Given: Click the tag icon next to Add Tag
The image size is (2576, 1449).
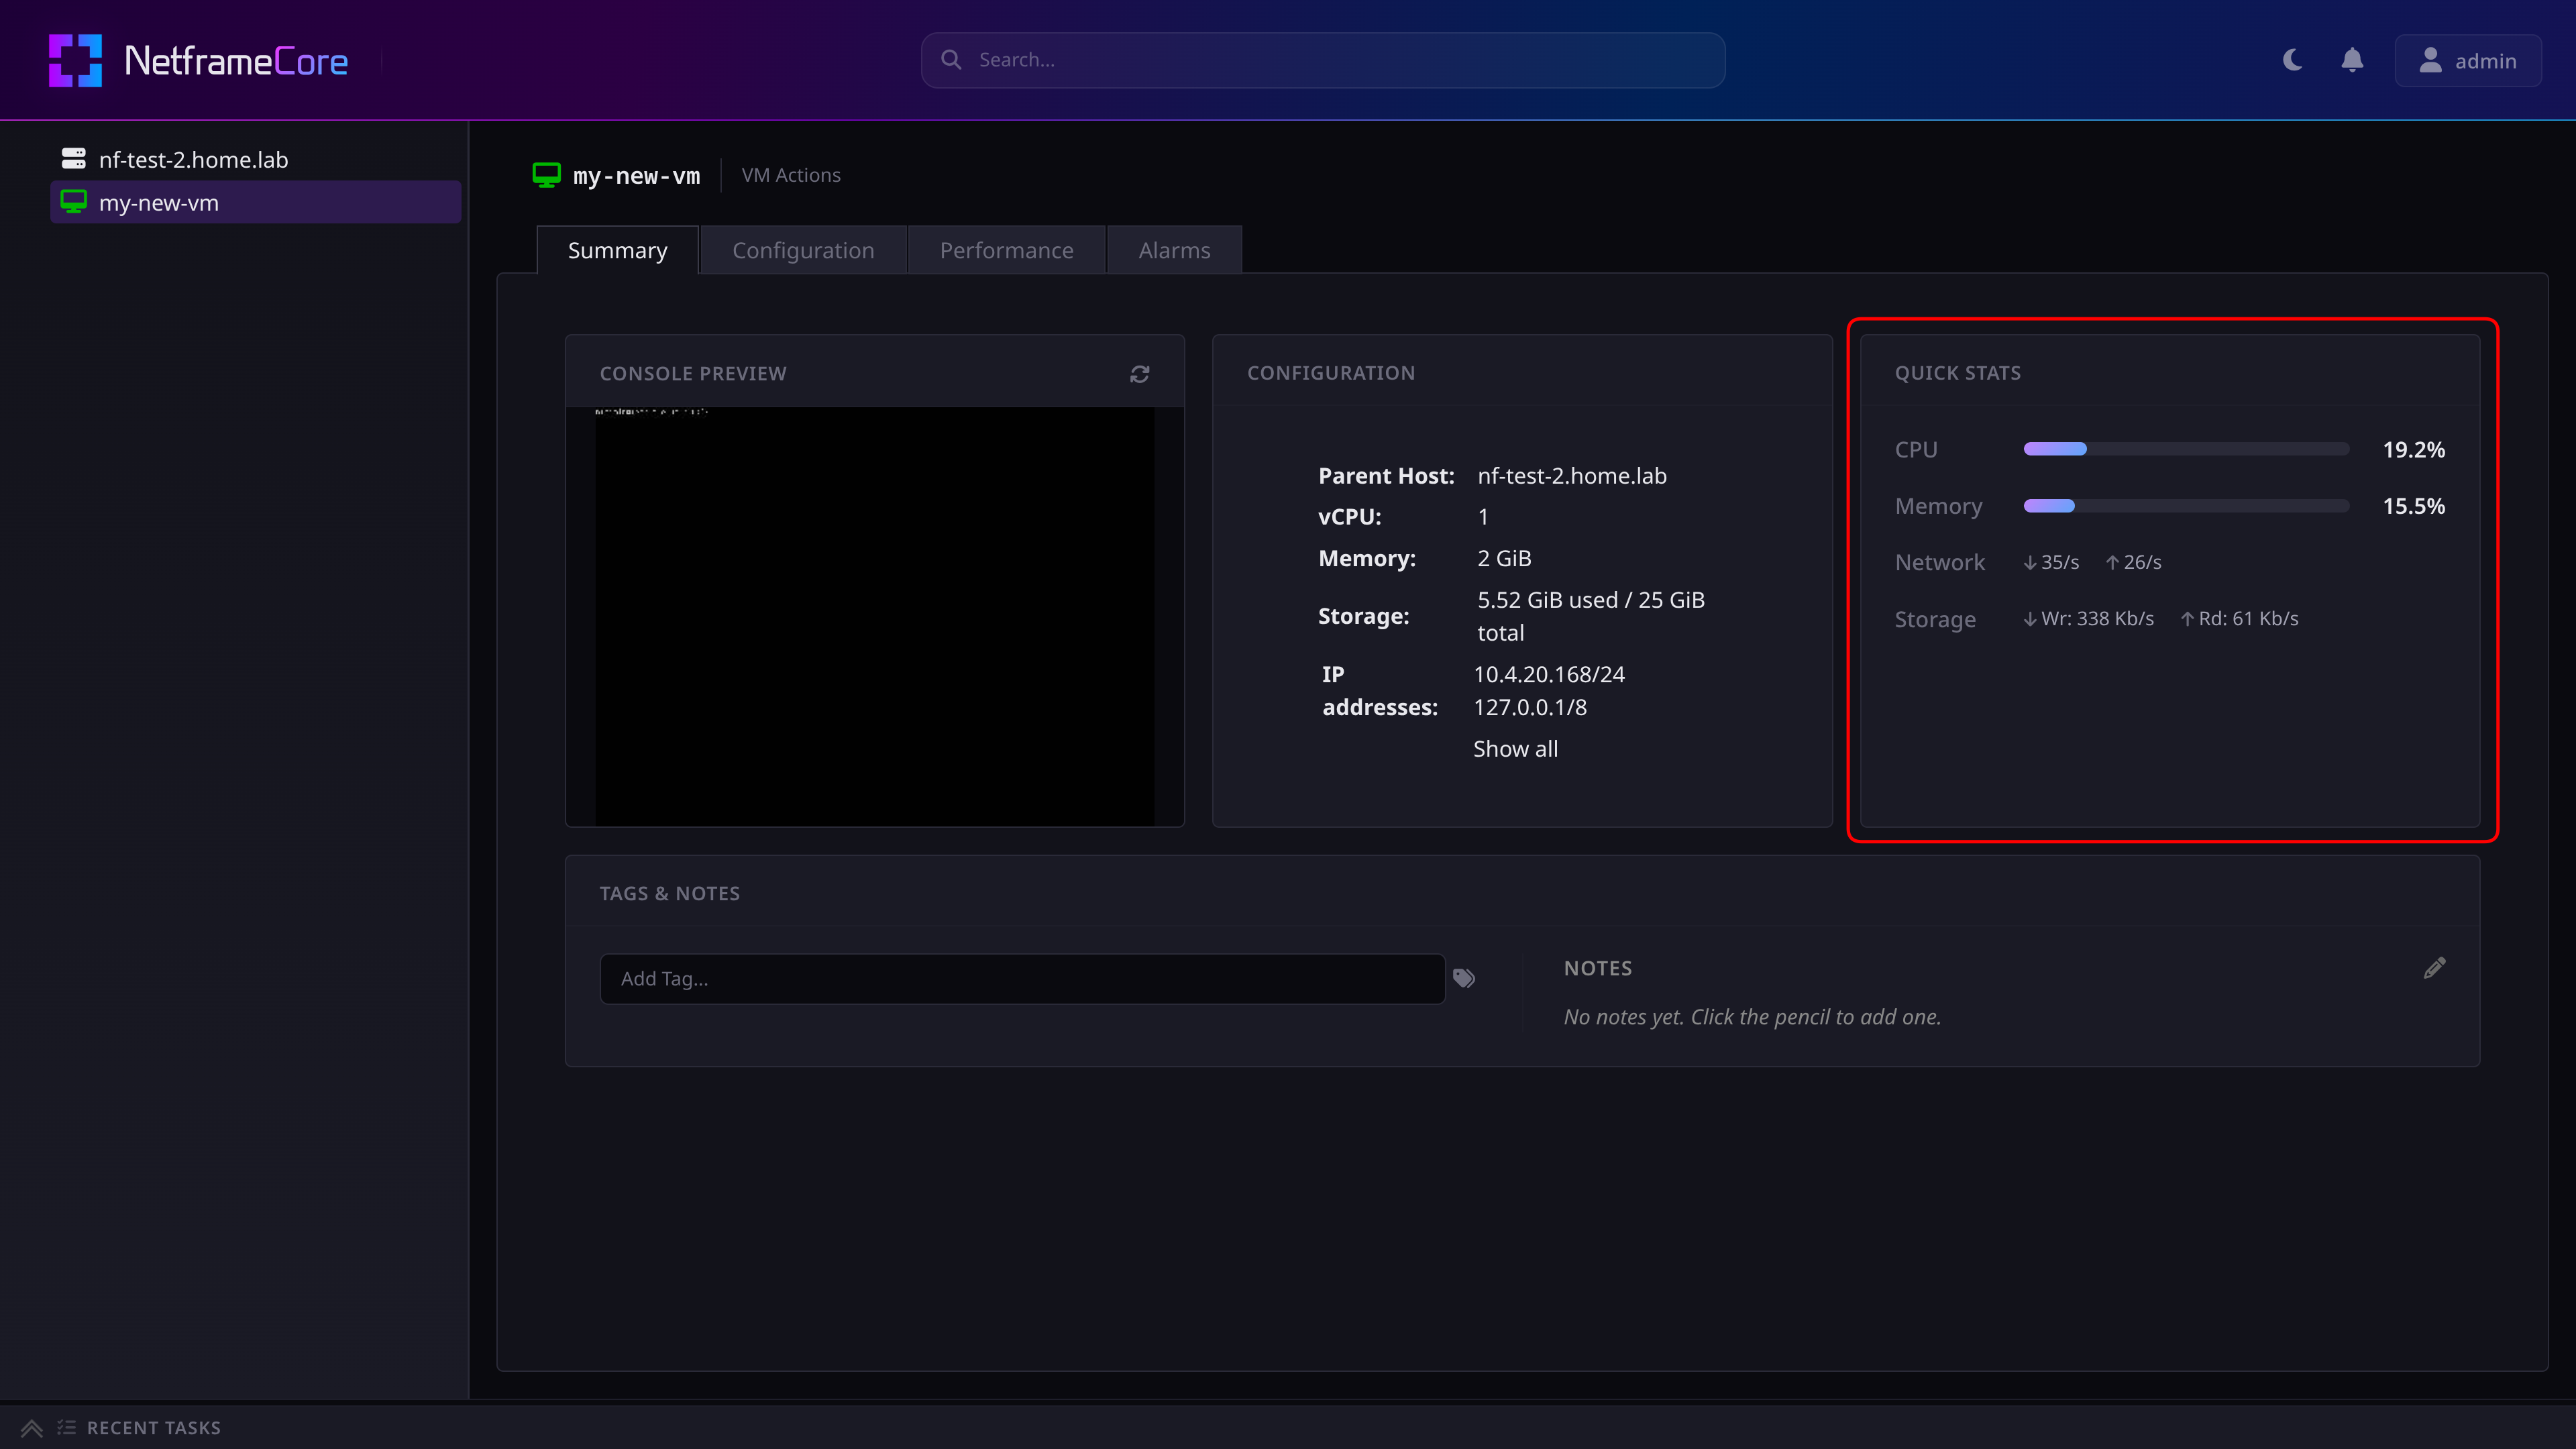Looking at the screenshot, I should point(1464,978).
